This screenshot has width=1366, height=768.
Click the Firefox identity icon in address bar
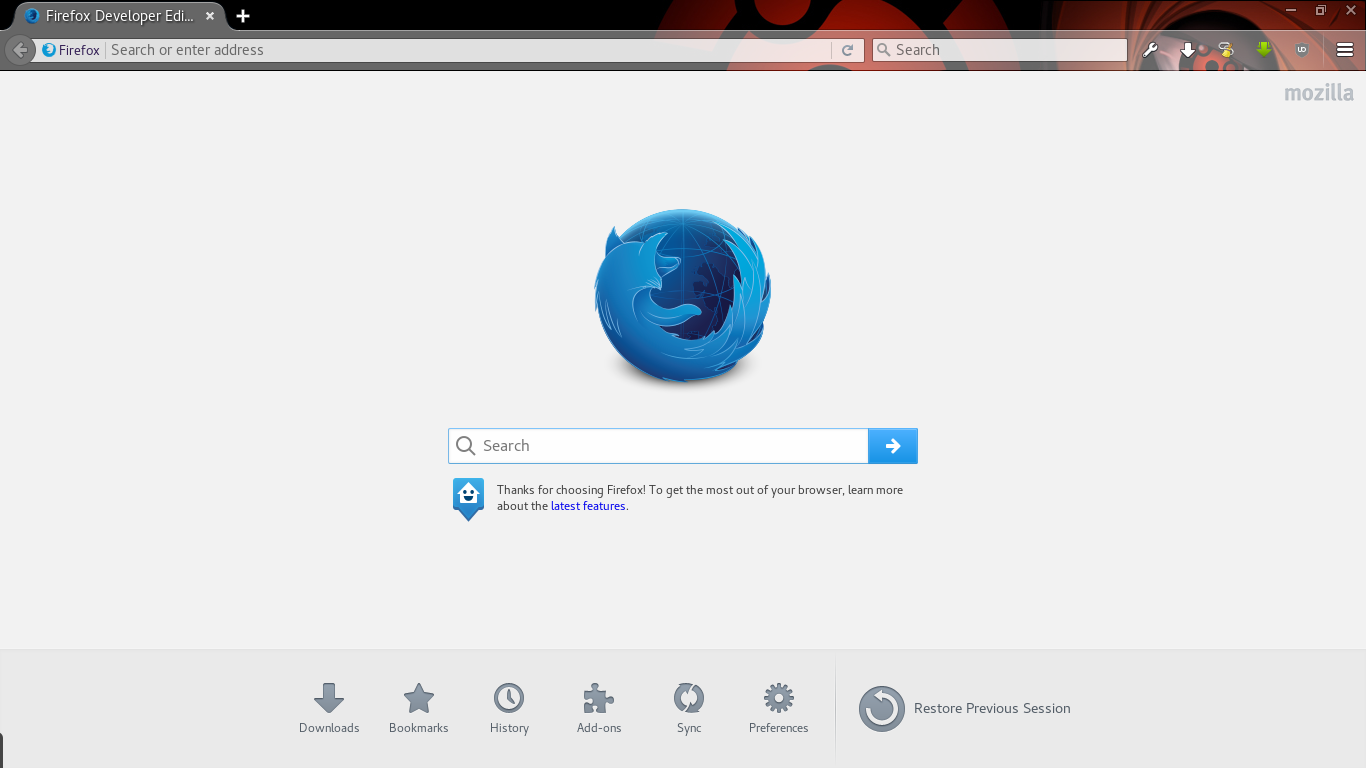click(49, 50)
